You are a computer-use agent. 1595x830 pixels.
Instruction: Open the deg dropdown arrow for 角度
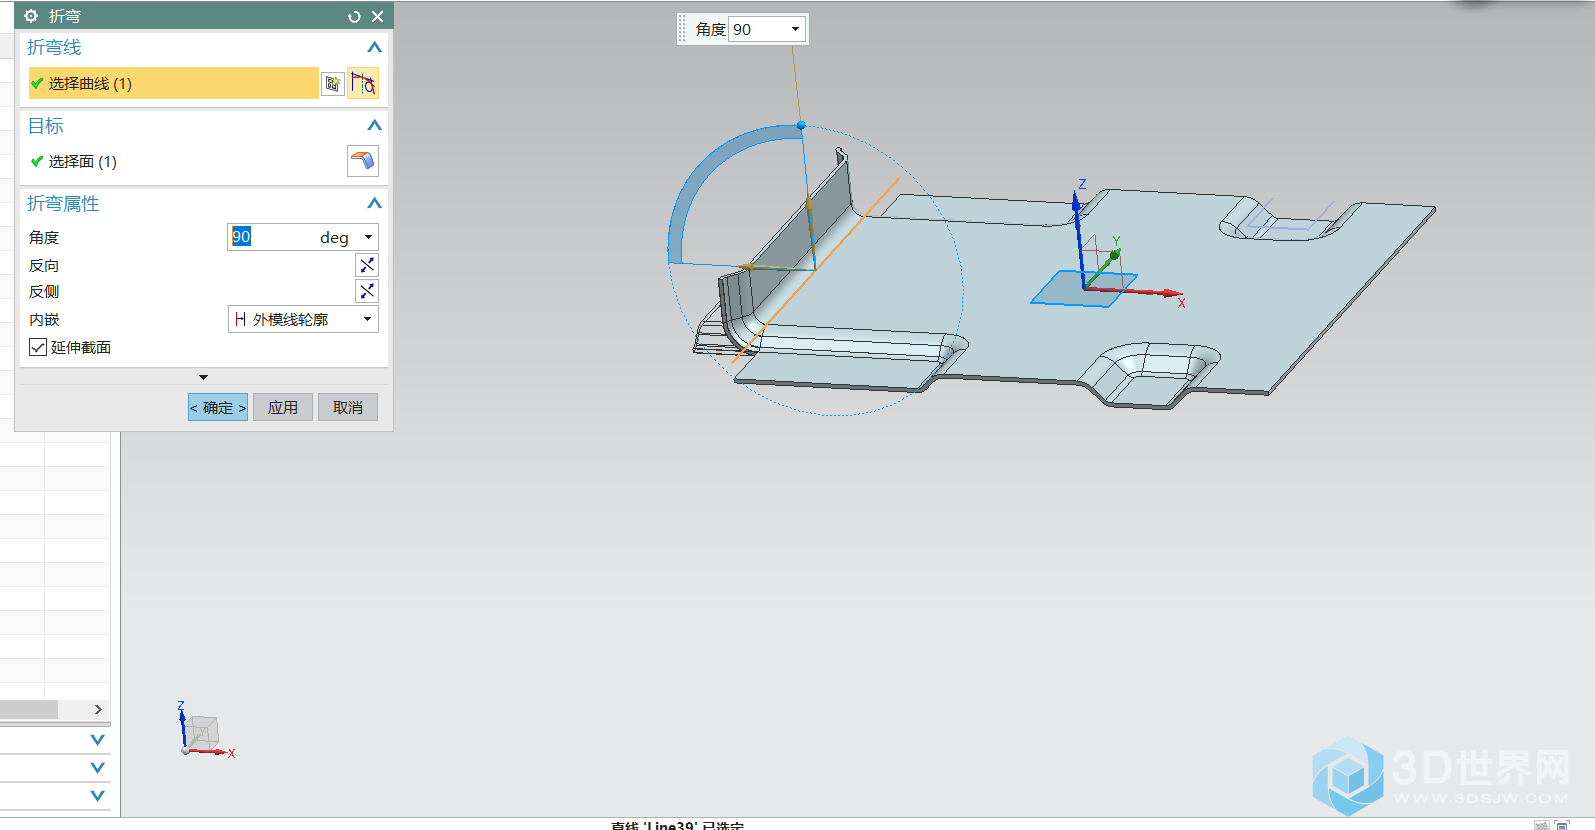(368, 237)
